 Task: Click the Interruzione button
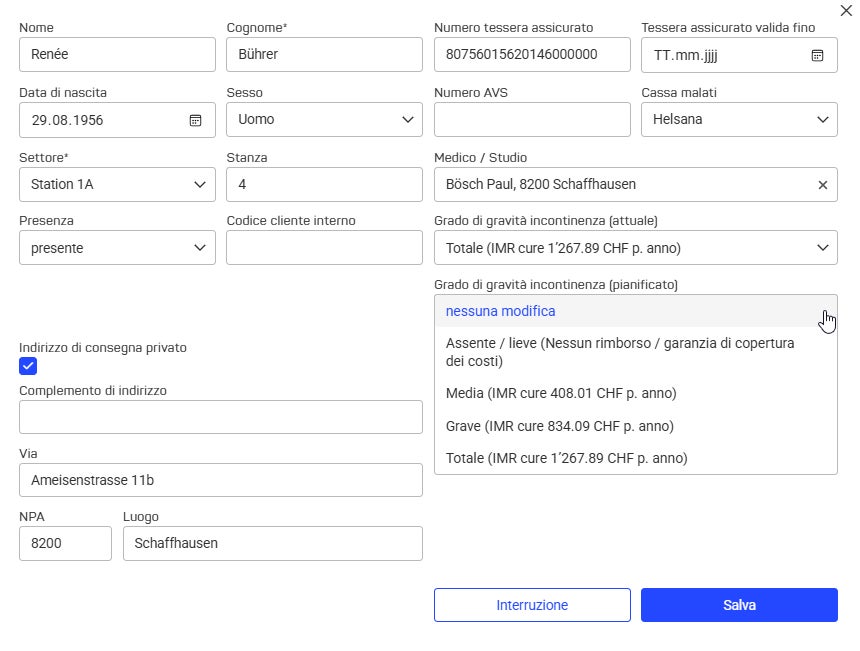point(532,605)
